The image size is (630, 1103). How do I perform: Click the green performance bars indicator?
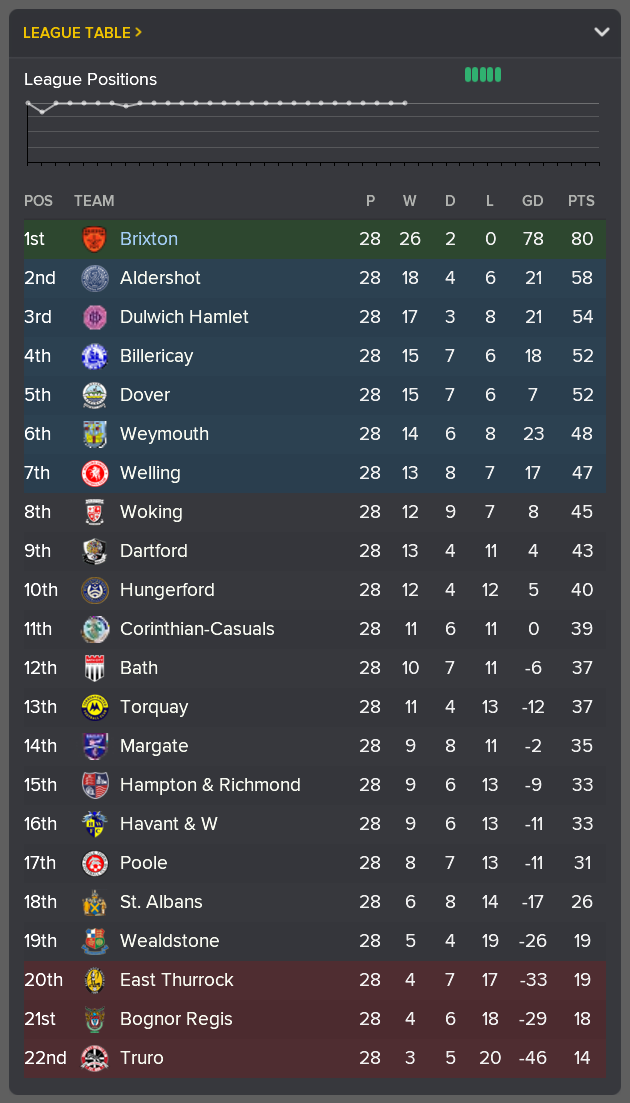tap(482, 74)
